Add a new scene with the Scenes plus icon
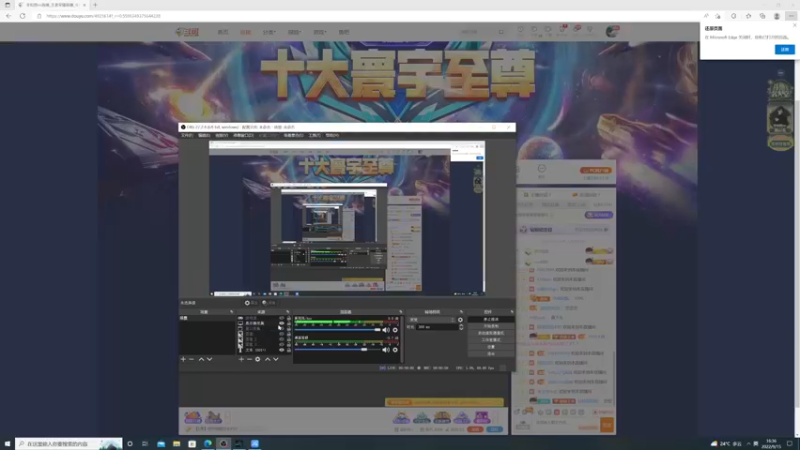 [x=183, y=359]
